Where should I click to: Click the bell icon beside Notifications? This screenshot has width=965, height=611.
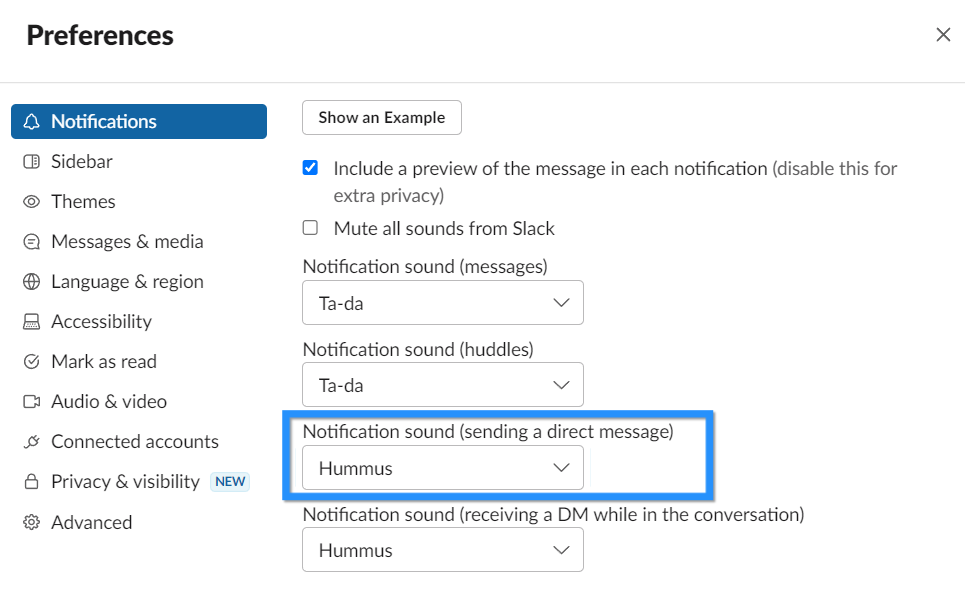coord(32,122)
